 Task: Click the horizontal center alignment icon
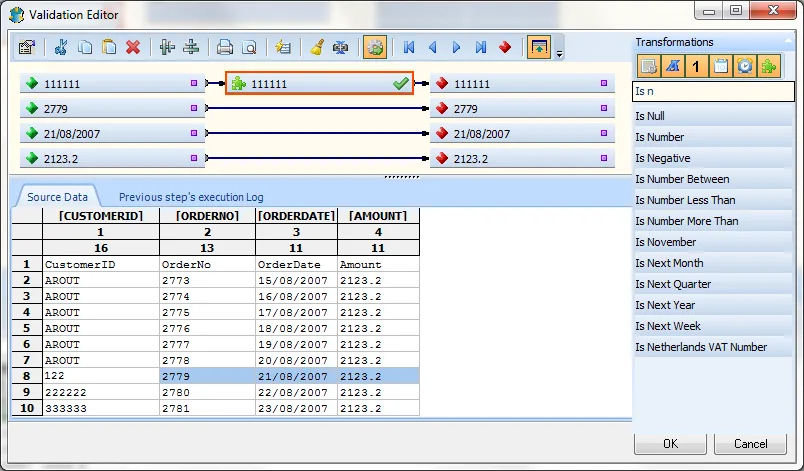pyautogui.click(x=191, y=48)
